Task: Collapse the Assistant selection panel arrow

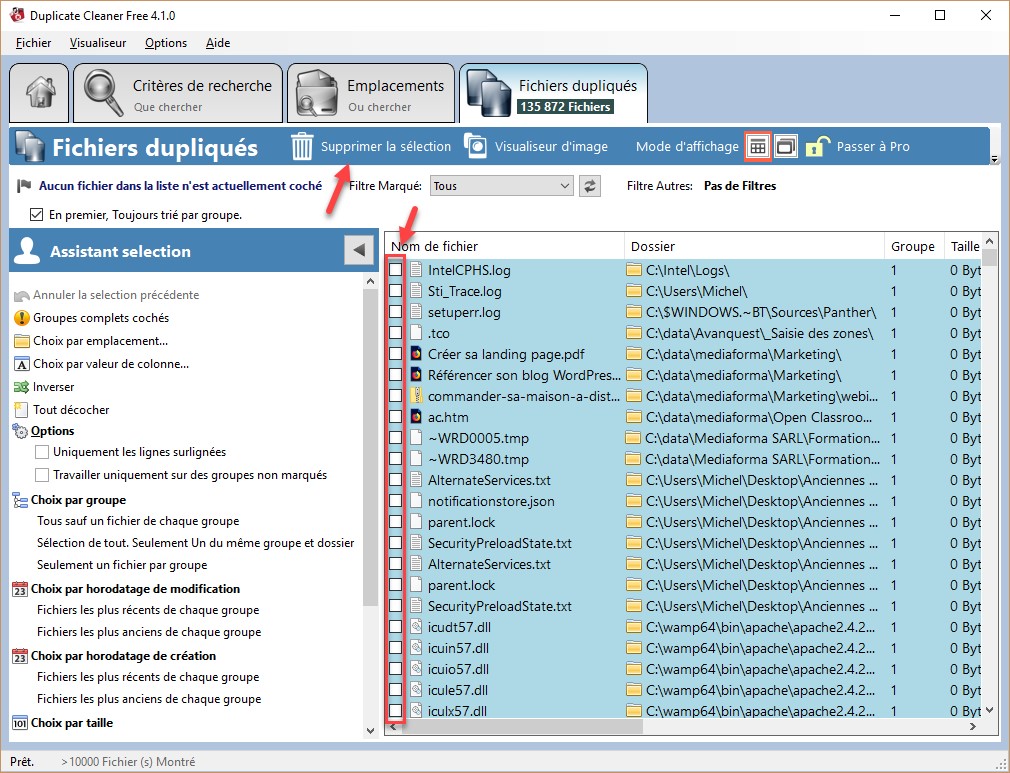Action: [358, 251]
